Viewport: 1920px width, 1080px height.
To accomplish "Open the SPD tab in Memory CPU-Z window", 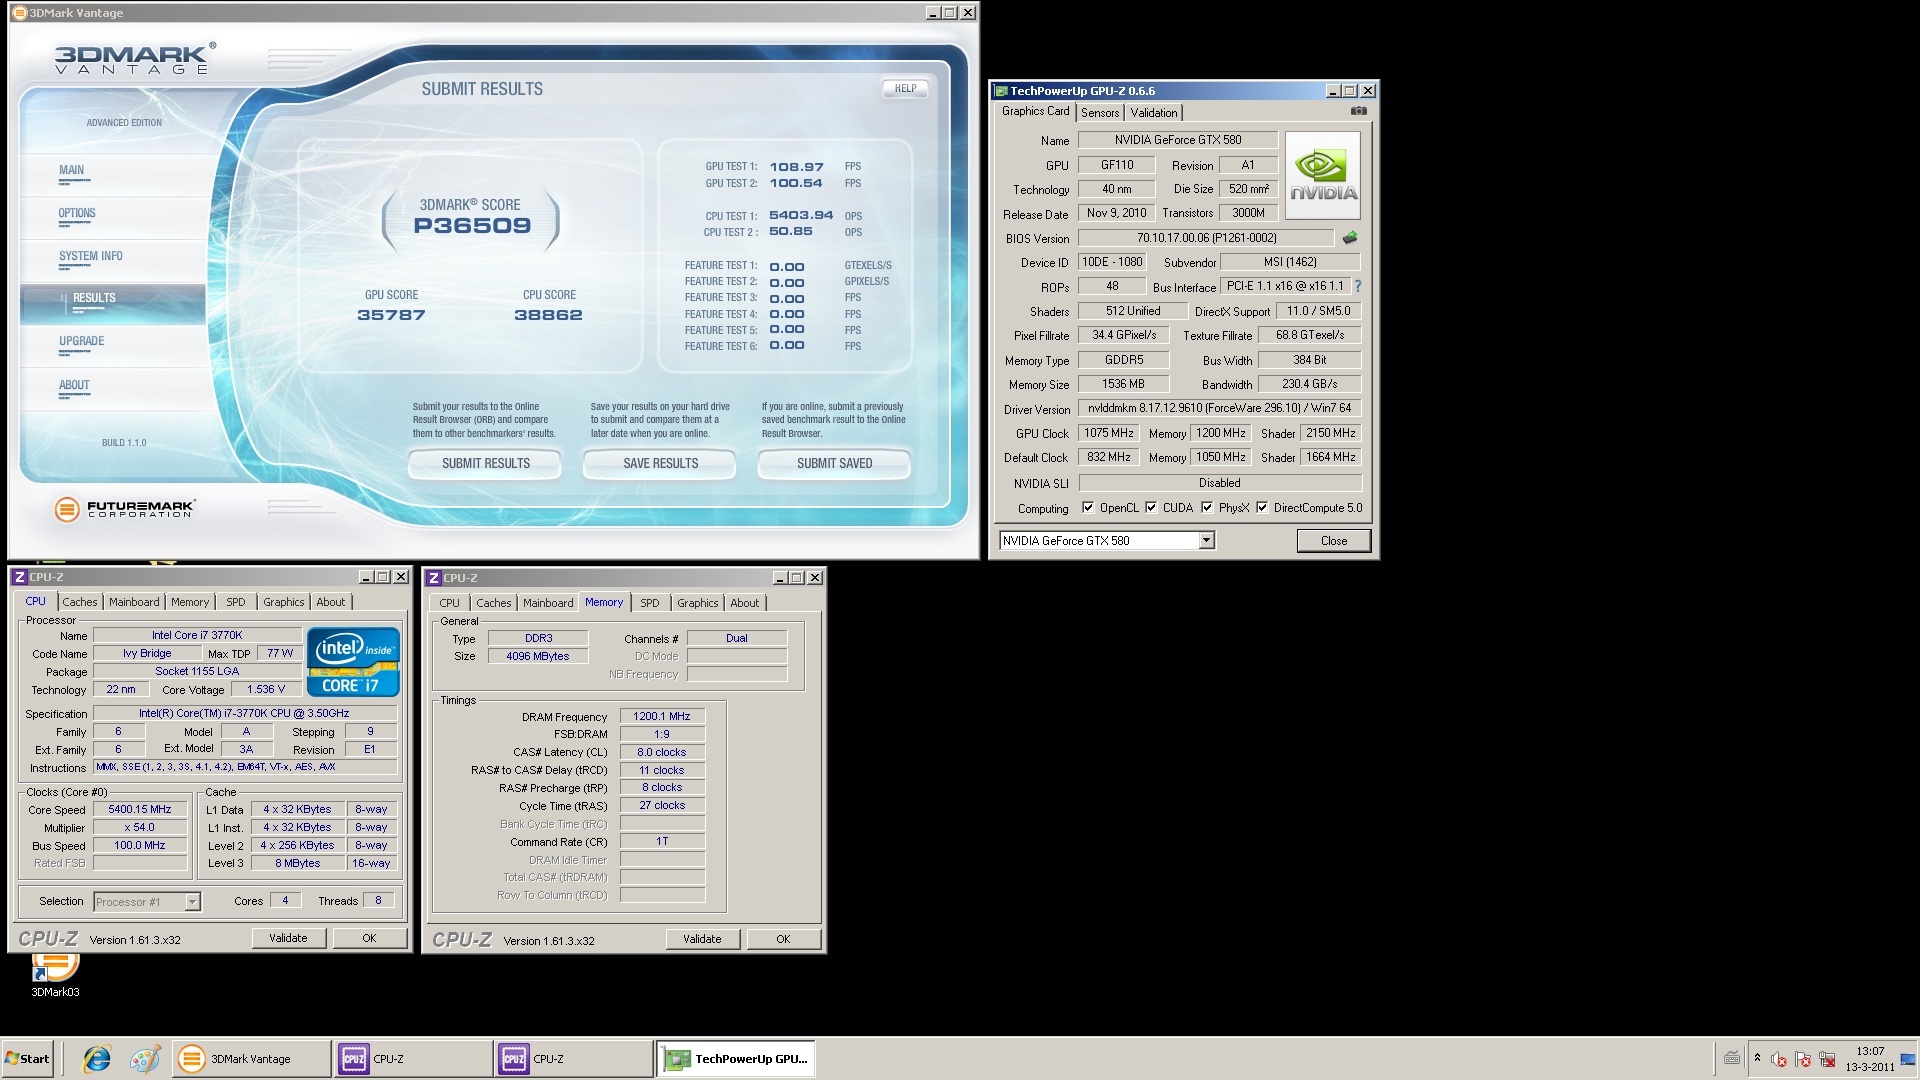I will point(649,603).
